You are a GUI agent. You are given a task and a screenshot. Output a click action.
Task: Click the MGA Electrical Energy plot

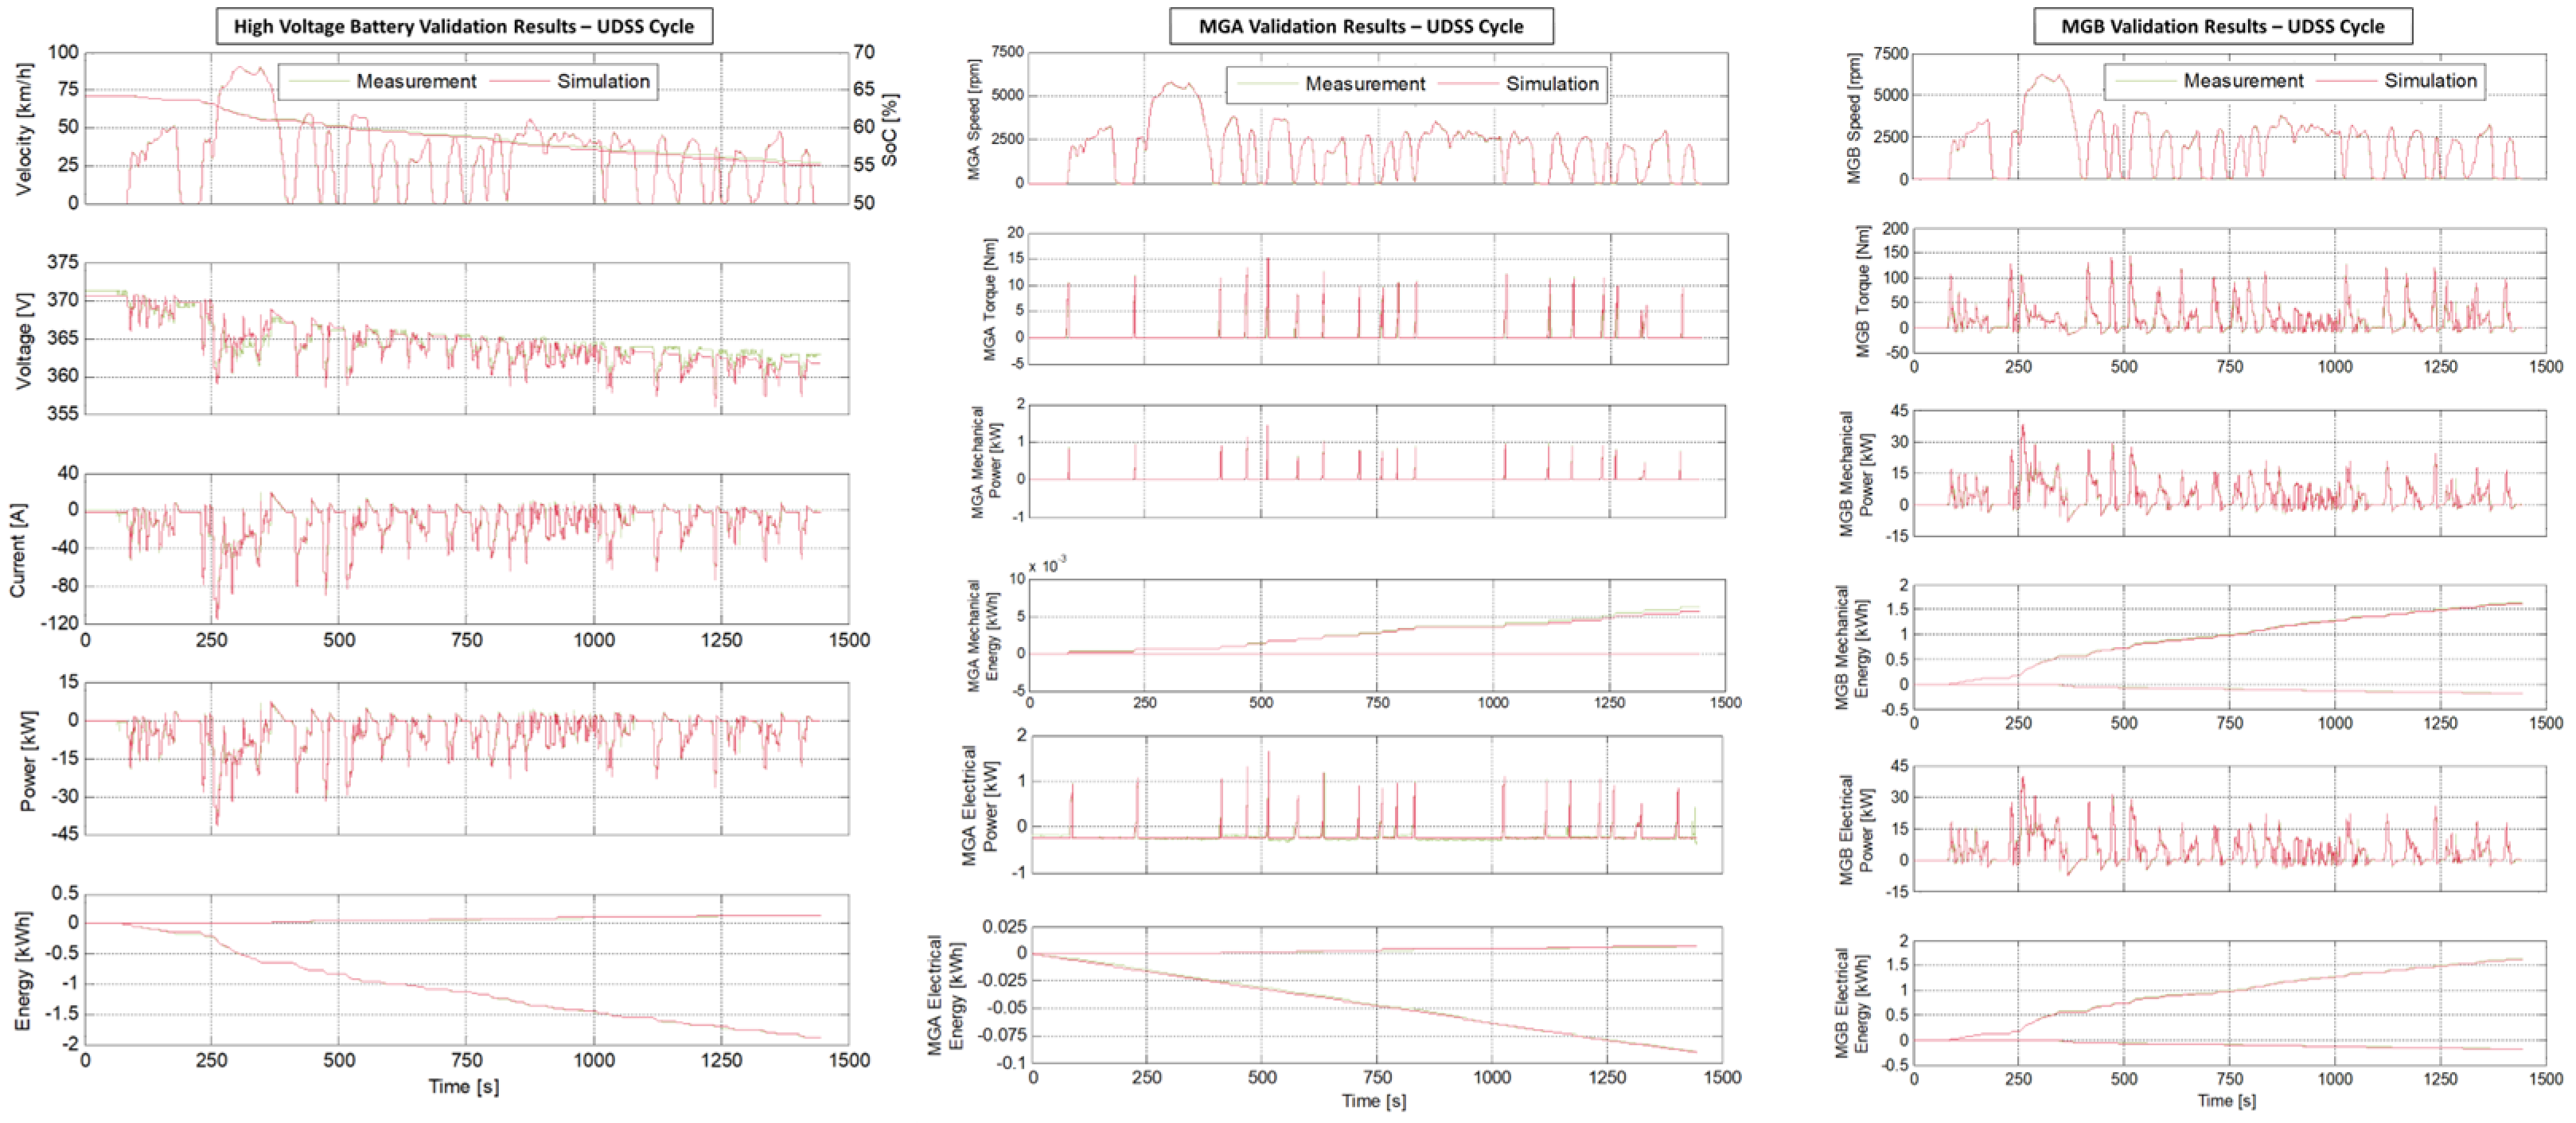[x=1377, y=995]
